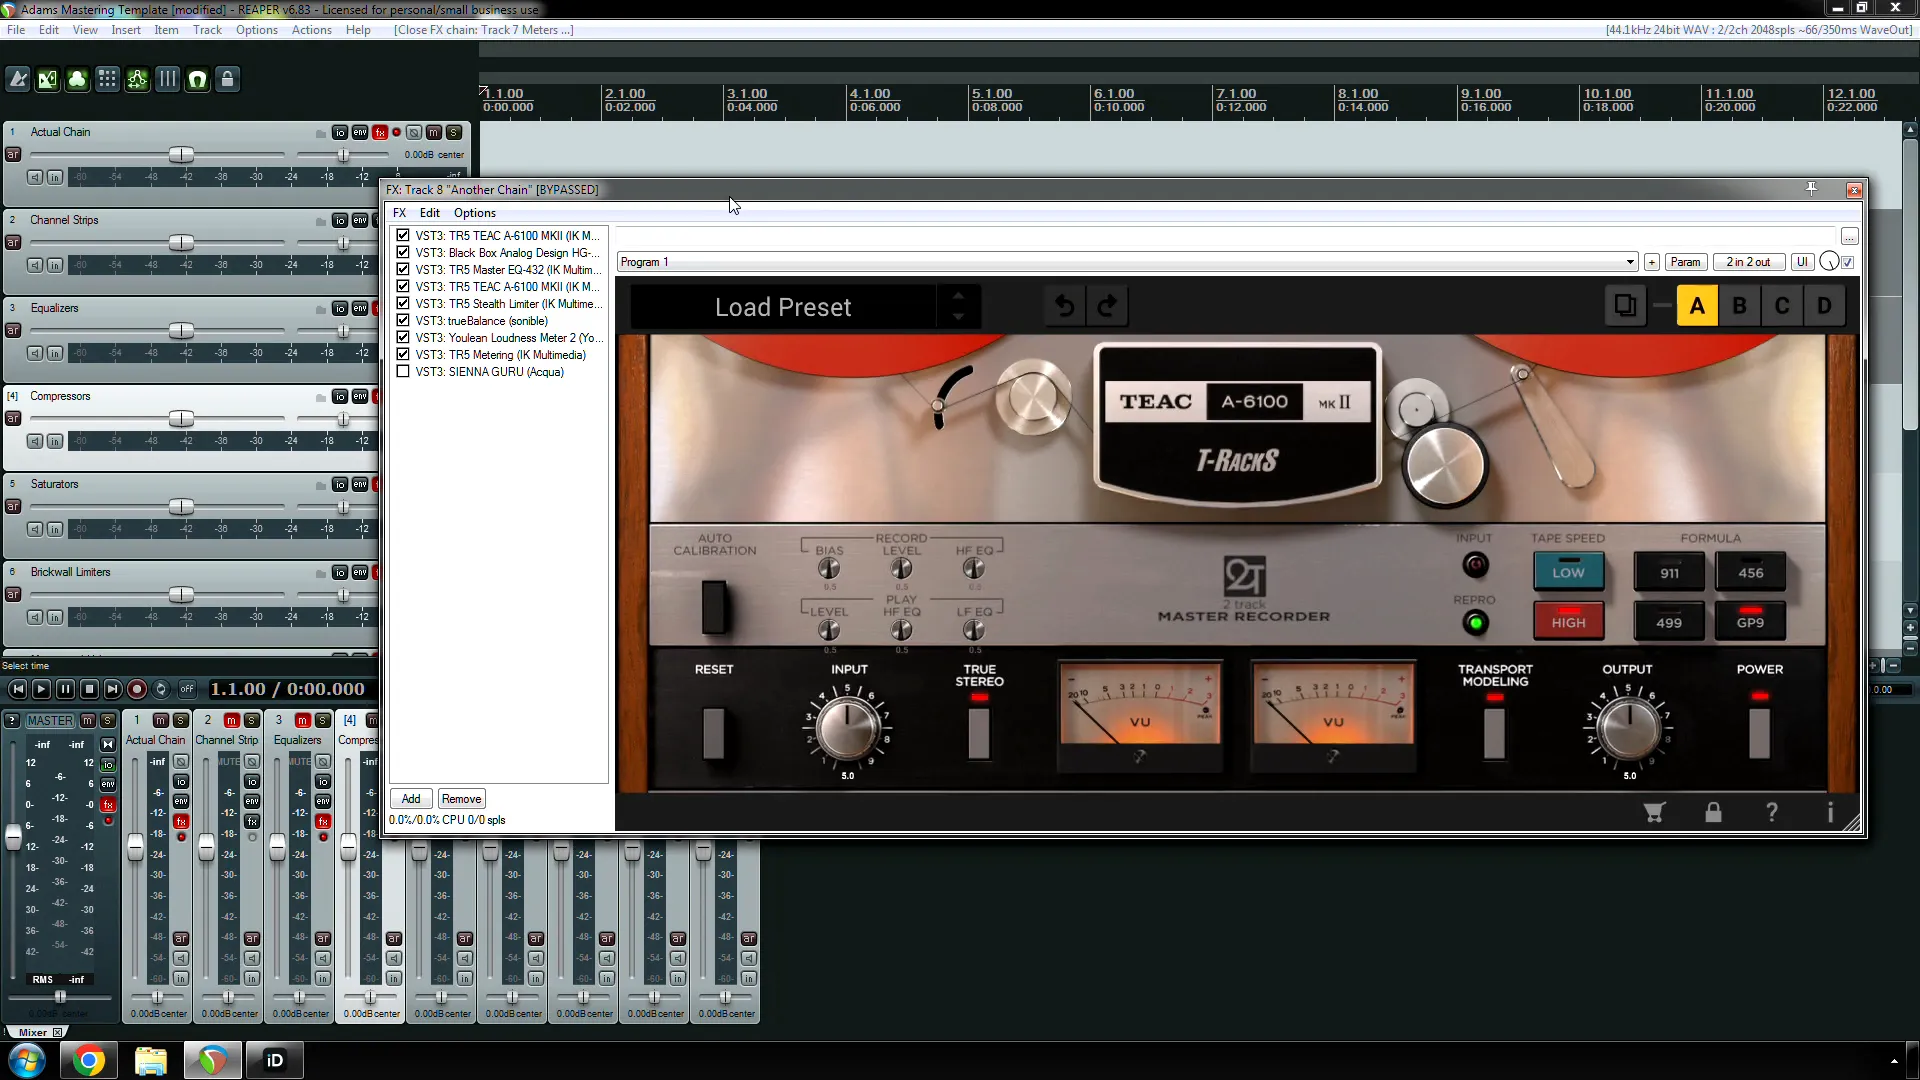The height and width of the screenshot is (1080, 1920).
Task: Open the T-RackS shopping cart icon
Action: [x=1654, y=812]
